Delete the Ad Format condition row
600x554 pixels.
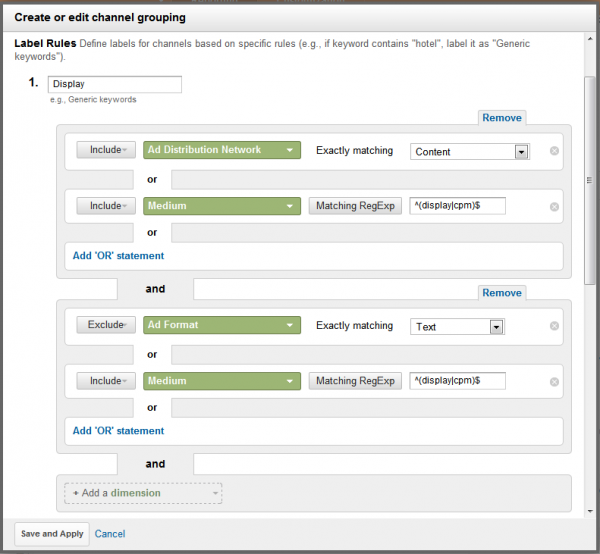554,327
